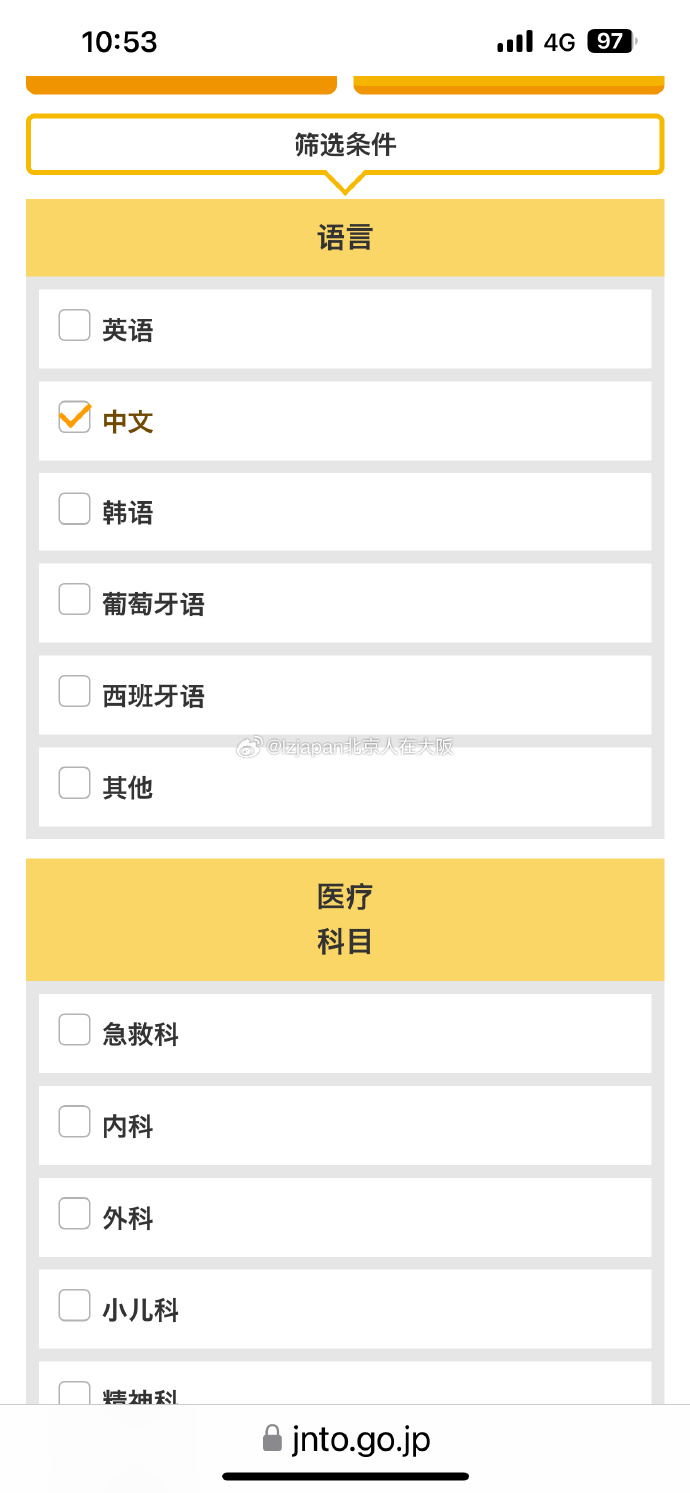This screenshot has height=1493, width=690.
Task: Check the 外科 department option
Action: (x=75, y=1215)
